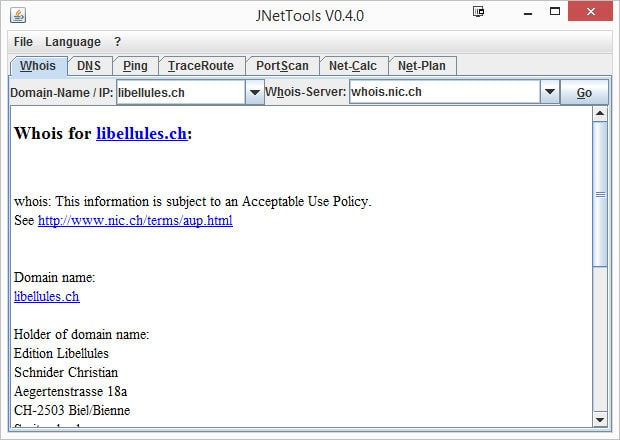Open the ? help menu
Viewport: 620px width, 440px height.
pos(117,42)
